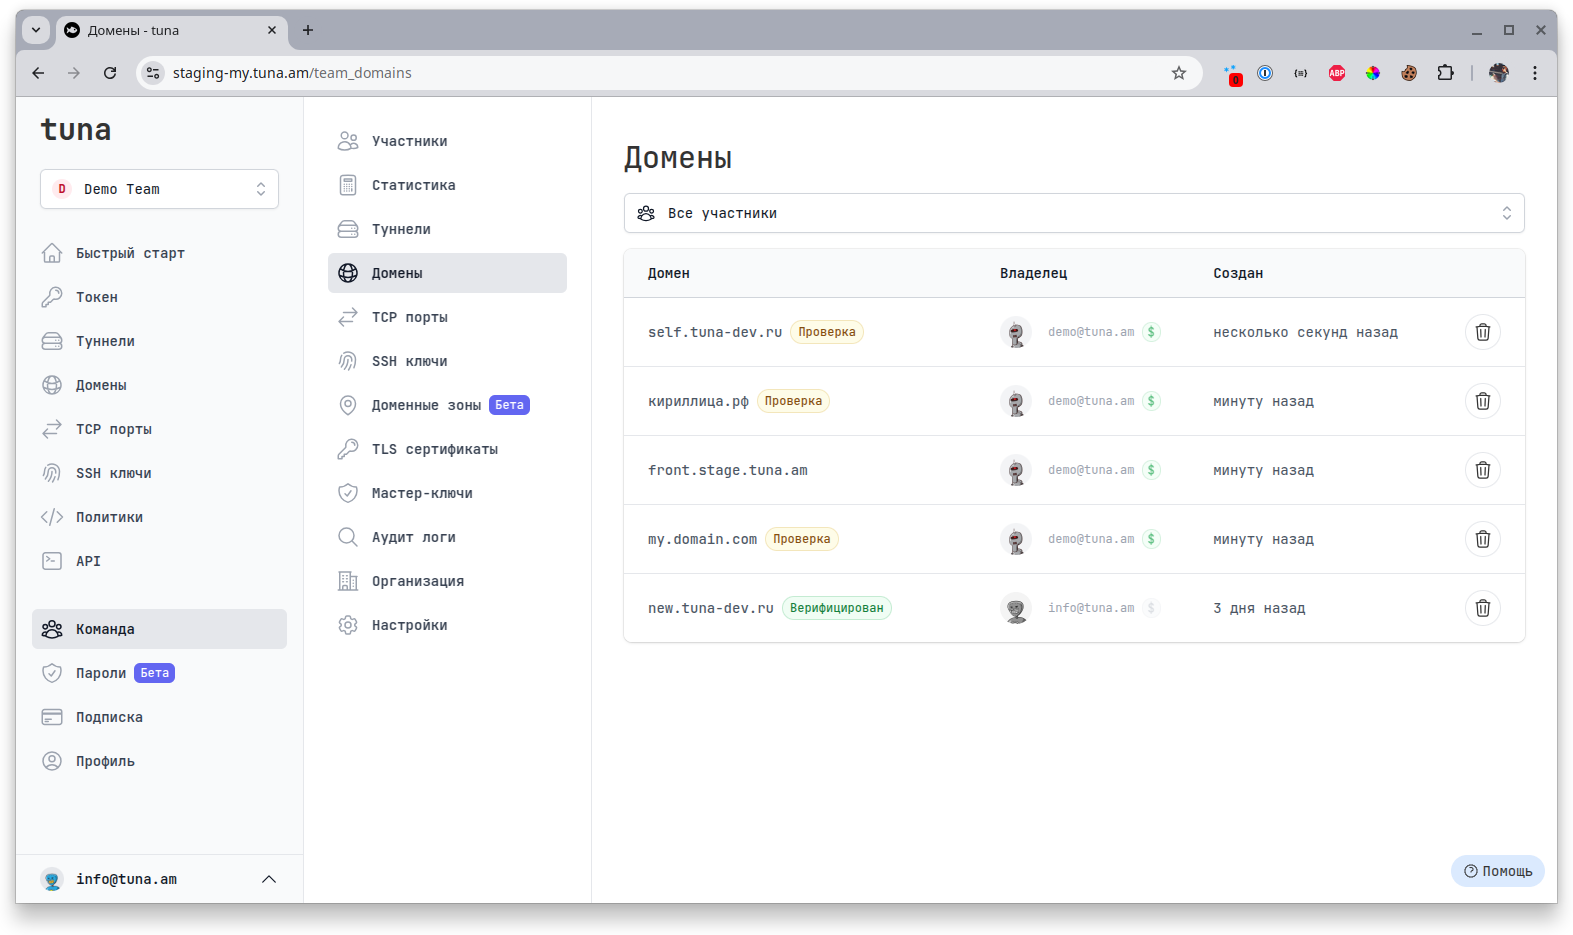This screenshot has width=1573, height=935.
Task: Open the tab search dropdown
Action: 36,30
